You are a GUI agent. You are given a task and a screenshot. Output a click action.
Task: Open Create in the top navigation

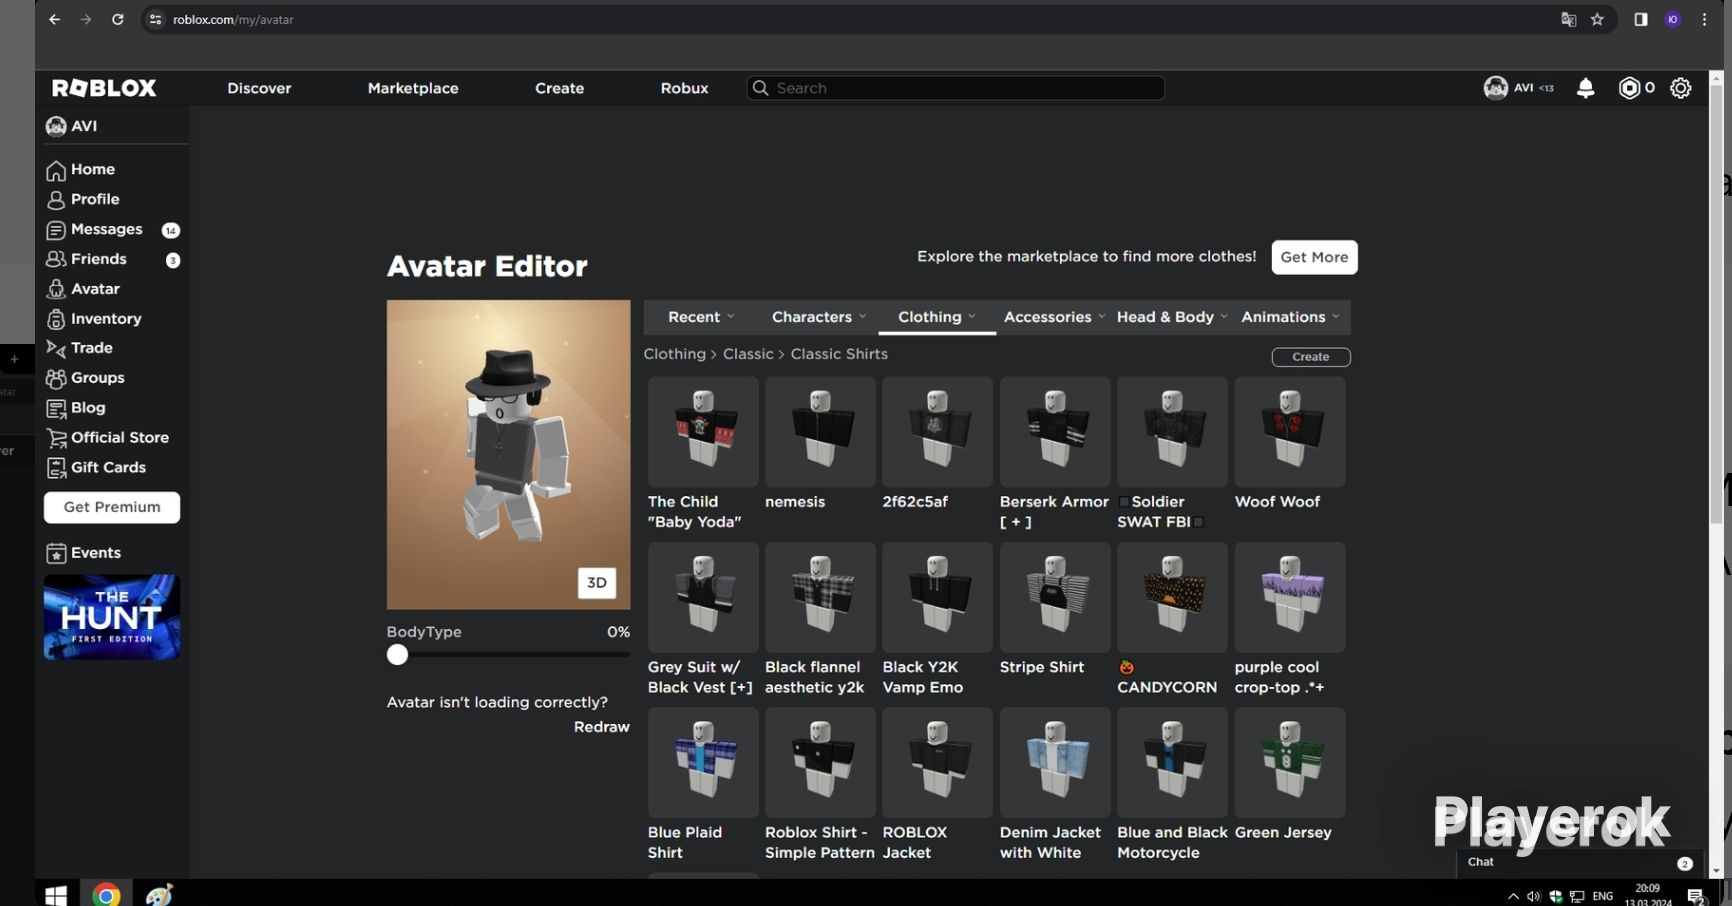(x=559, y=88)
